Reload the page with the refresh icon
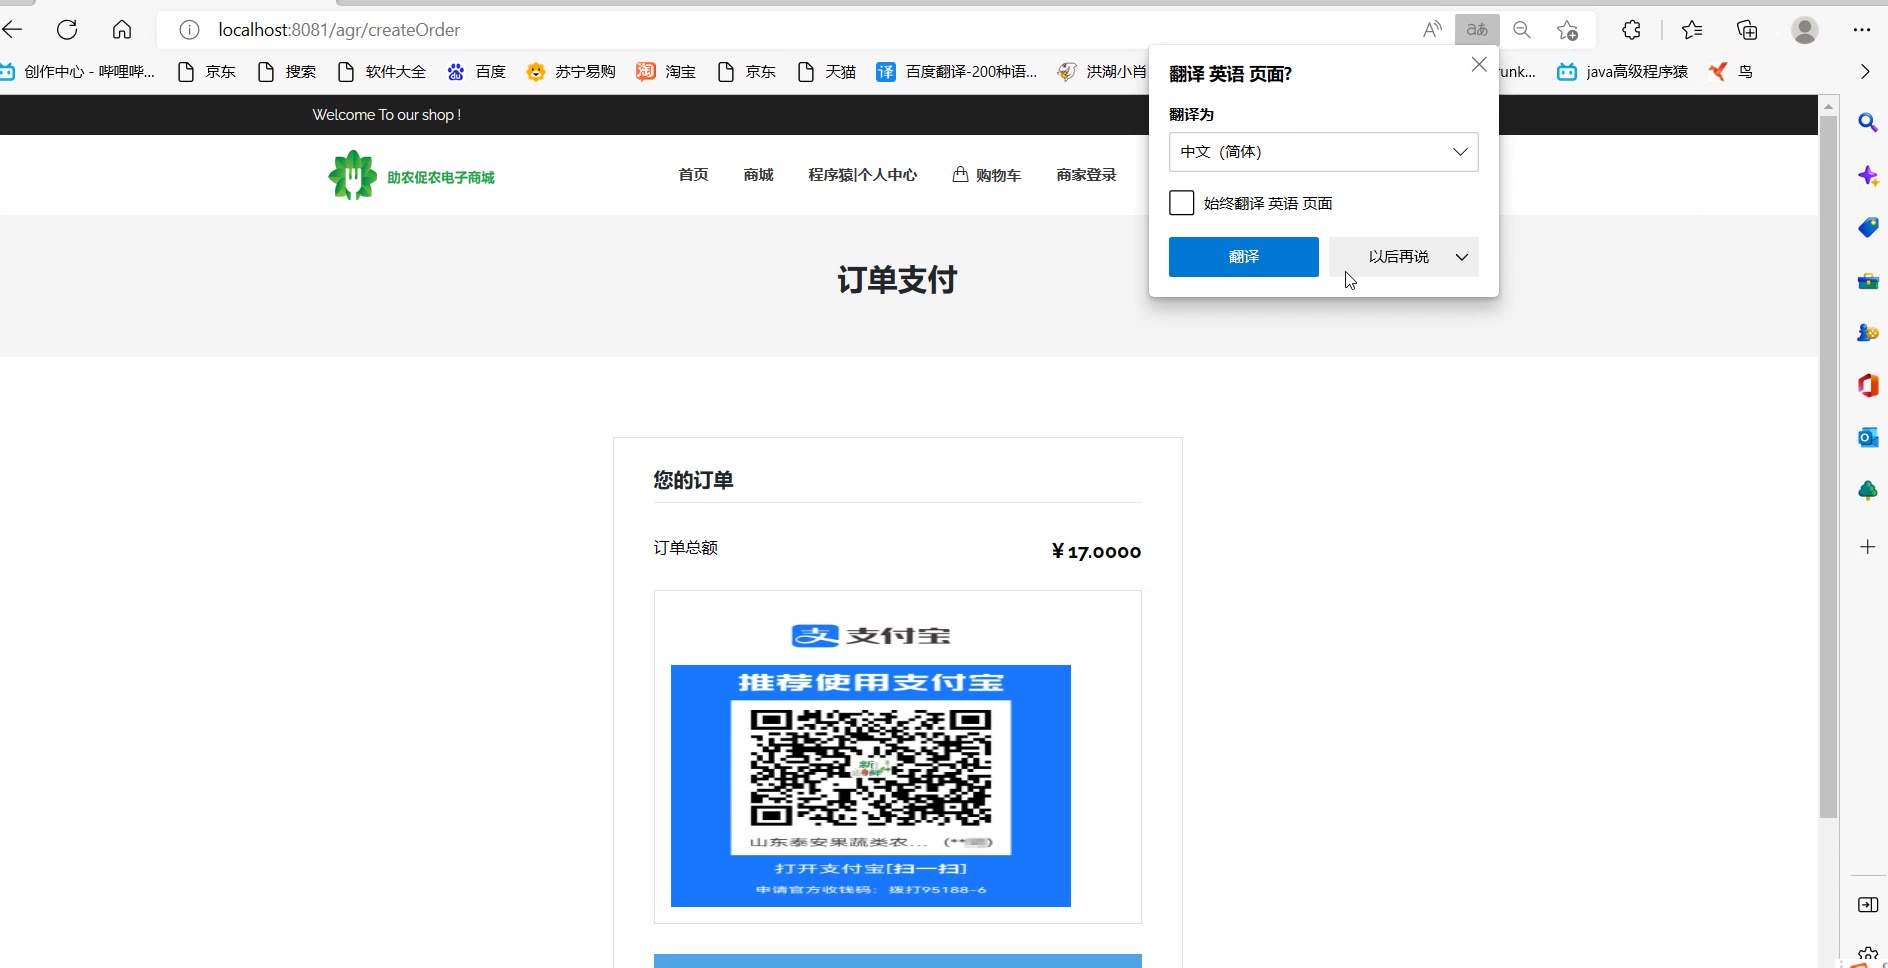The image size is (1888, 968). point(67,30)
